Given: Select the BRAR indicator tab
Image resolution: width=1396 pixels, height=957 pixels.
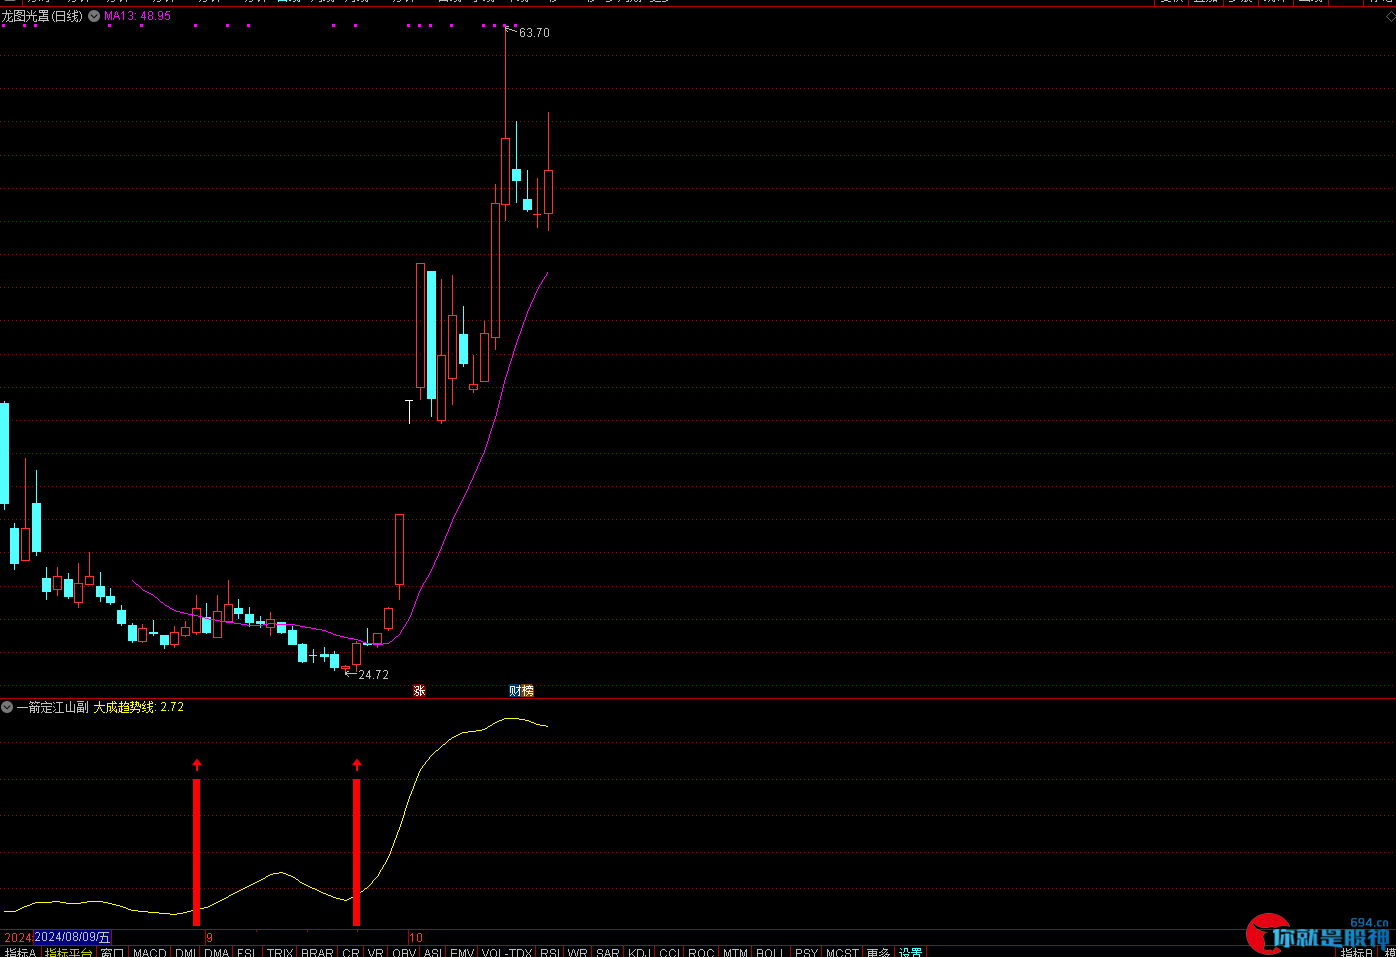Looking at the screenshot, I should point(317,952).
